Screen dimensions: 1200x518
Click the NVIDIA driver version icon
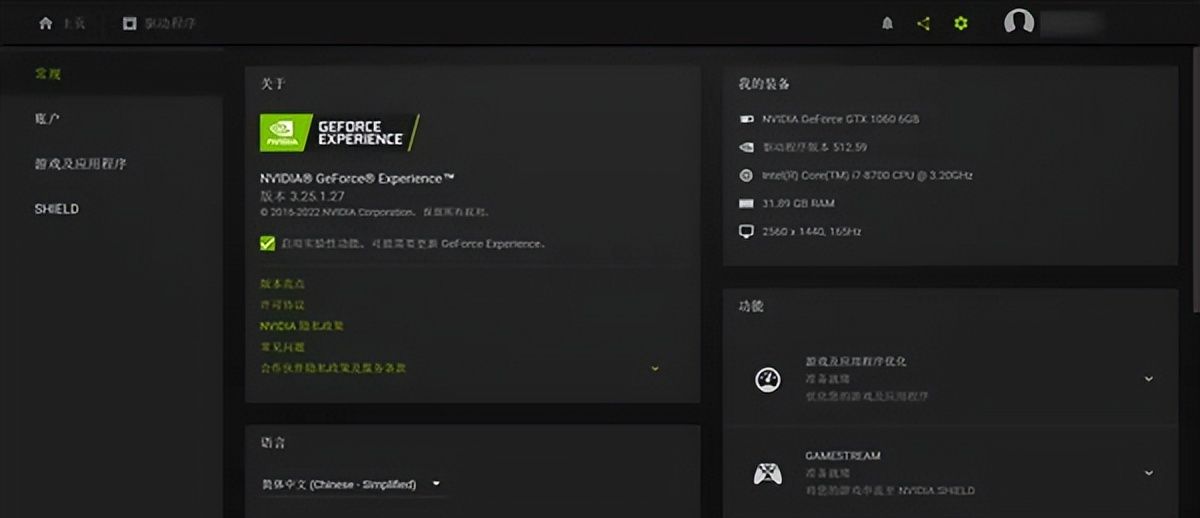745,147
